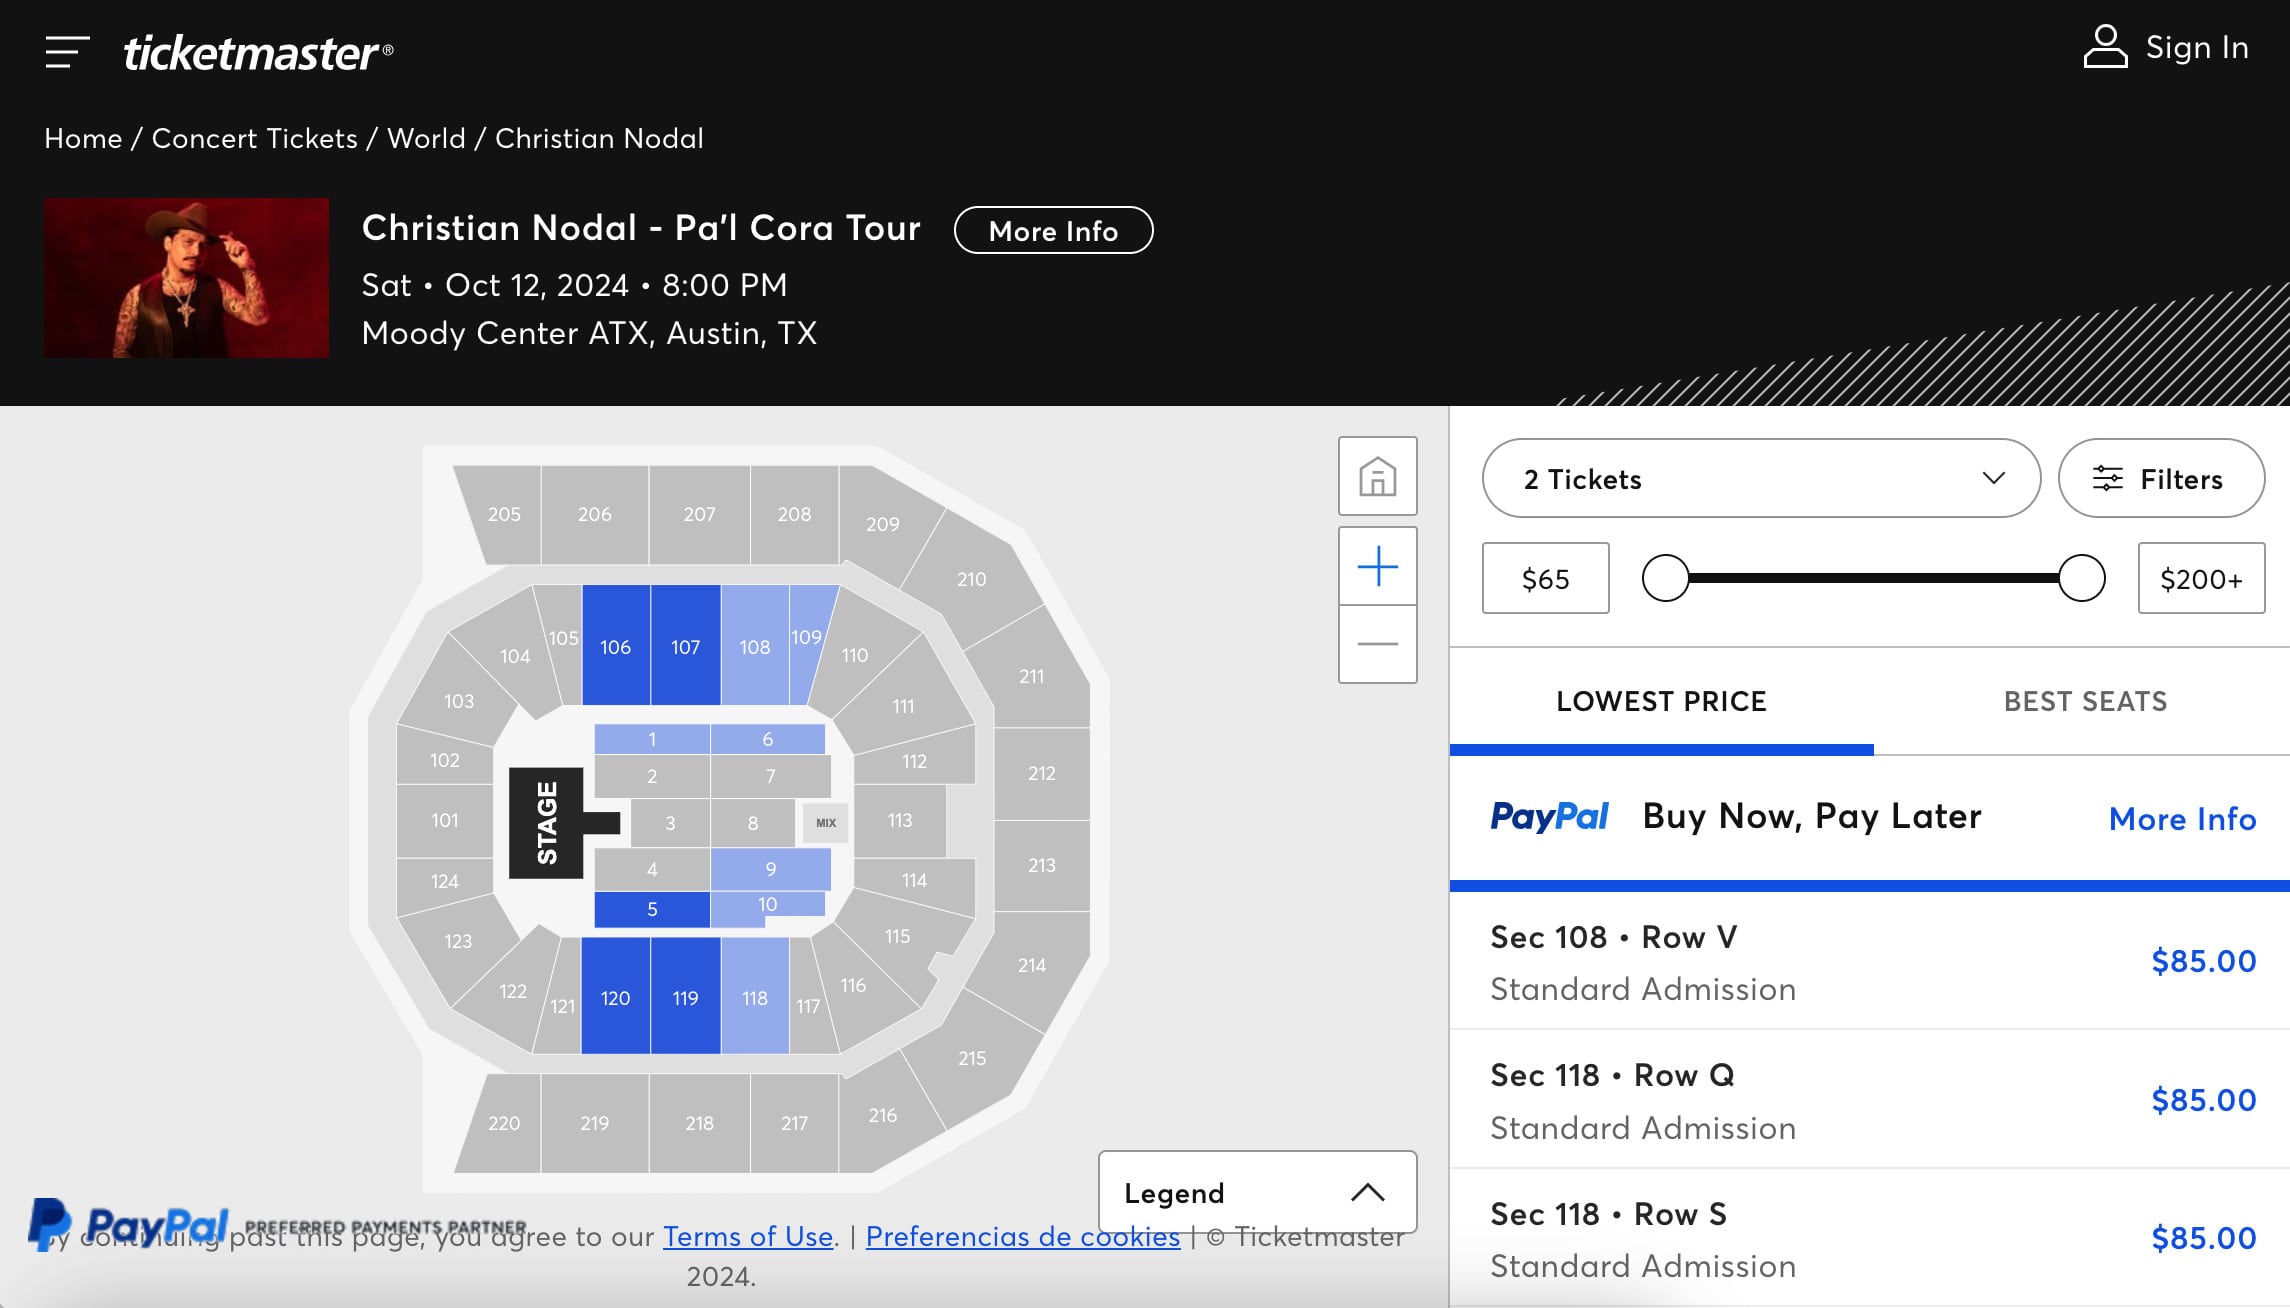Click the Ticketmaster logo
2290x1308 pixels.
pyautogui.click(x=258, y=52)
